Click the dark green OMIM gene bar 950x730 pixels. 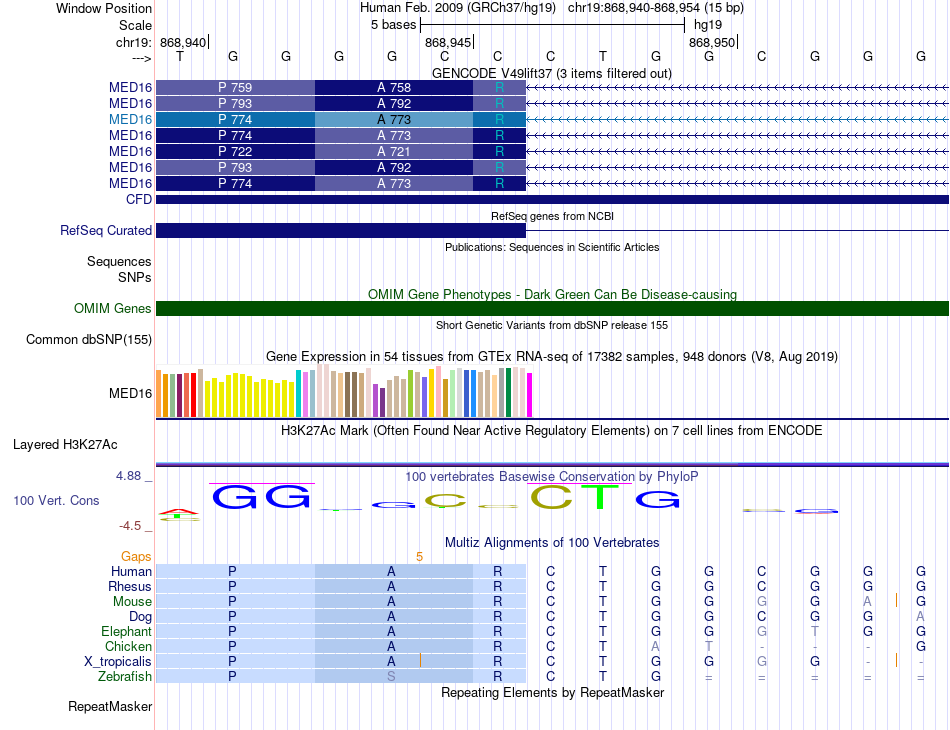(552, 308)
